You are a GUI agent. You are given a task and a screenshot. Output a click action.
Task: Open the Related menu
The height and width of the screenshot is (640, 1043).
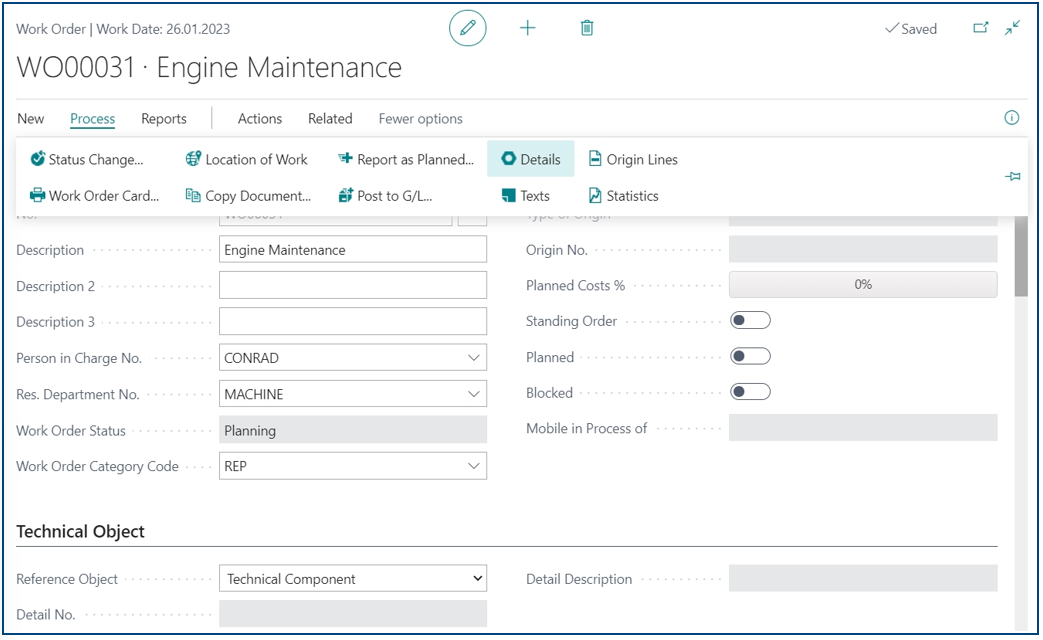coord(330,118)
